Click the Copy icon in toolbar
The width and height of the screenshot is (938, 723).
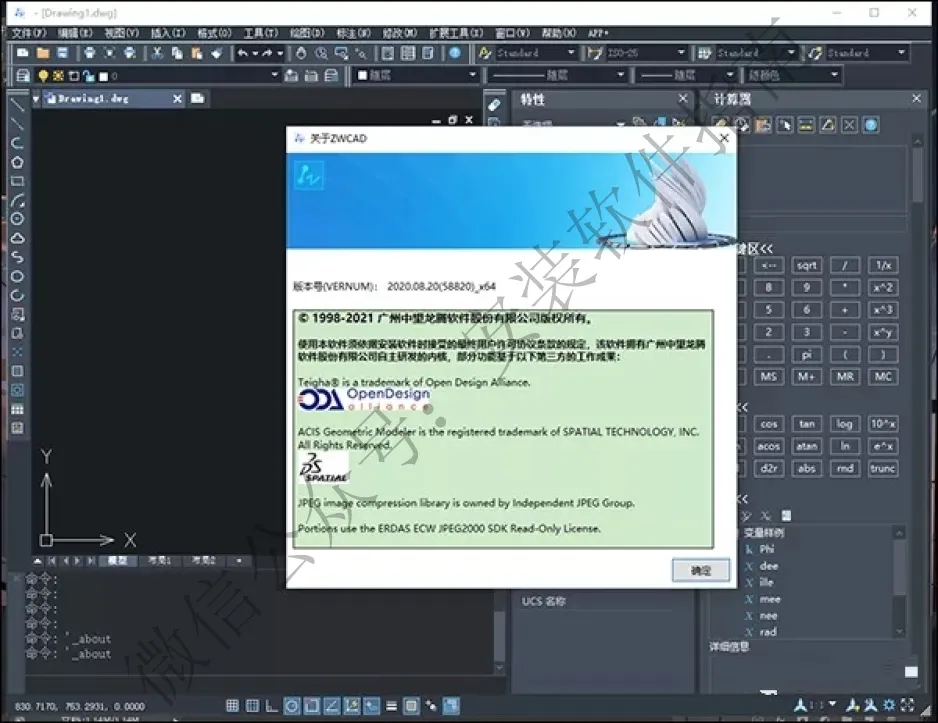click(177, 53)
